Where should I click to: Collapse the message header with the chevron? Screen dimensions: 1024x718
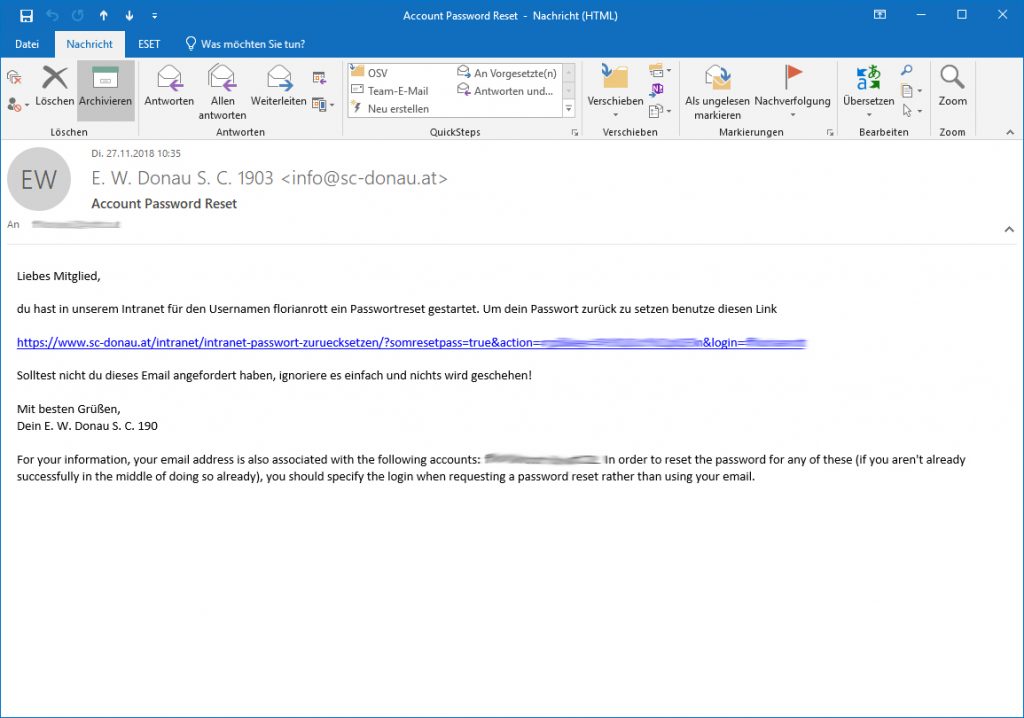pos(1009,229)
